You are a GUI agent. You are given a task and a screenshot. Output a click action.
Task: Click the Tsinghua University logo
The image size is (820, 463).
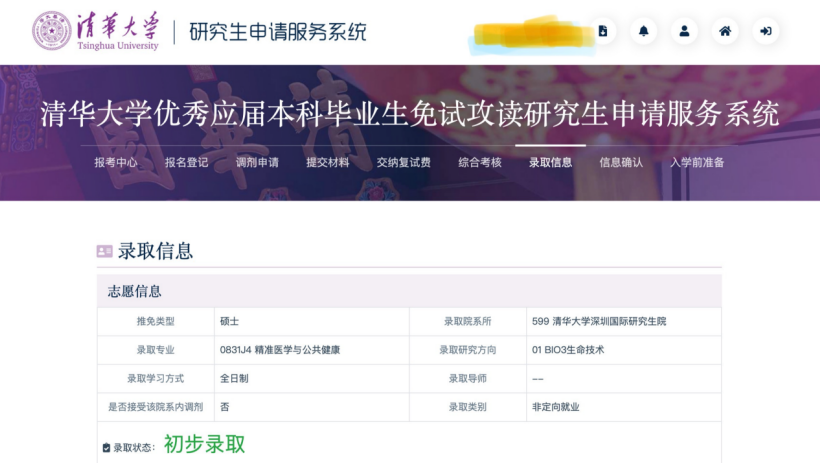[95, 31]
